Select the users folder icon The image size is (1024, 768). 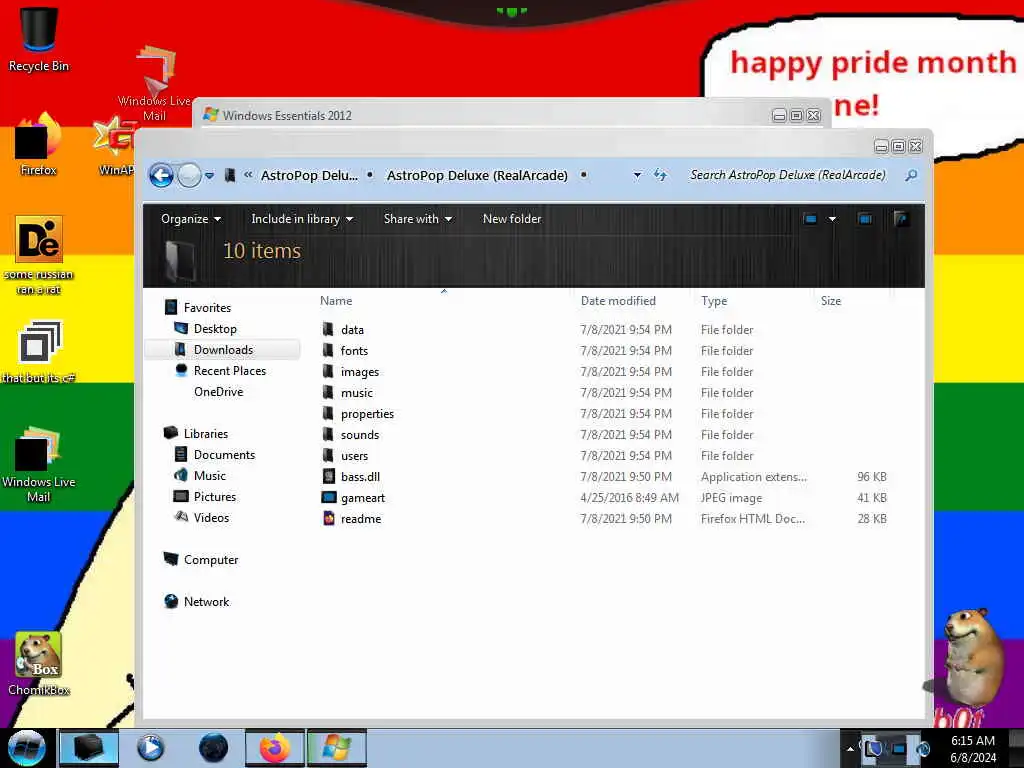click(x=328, y=455)
